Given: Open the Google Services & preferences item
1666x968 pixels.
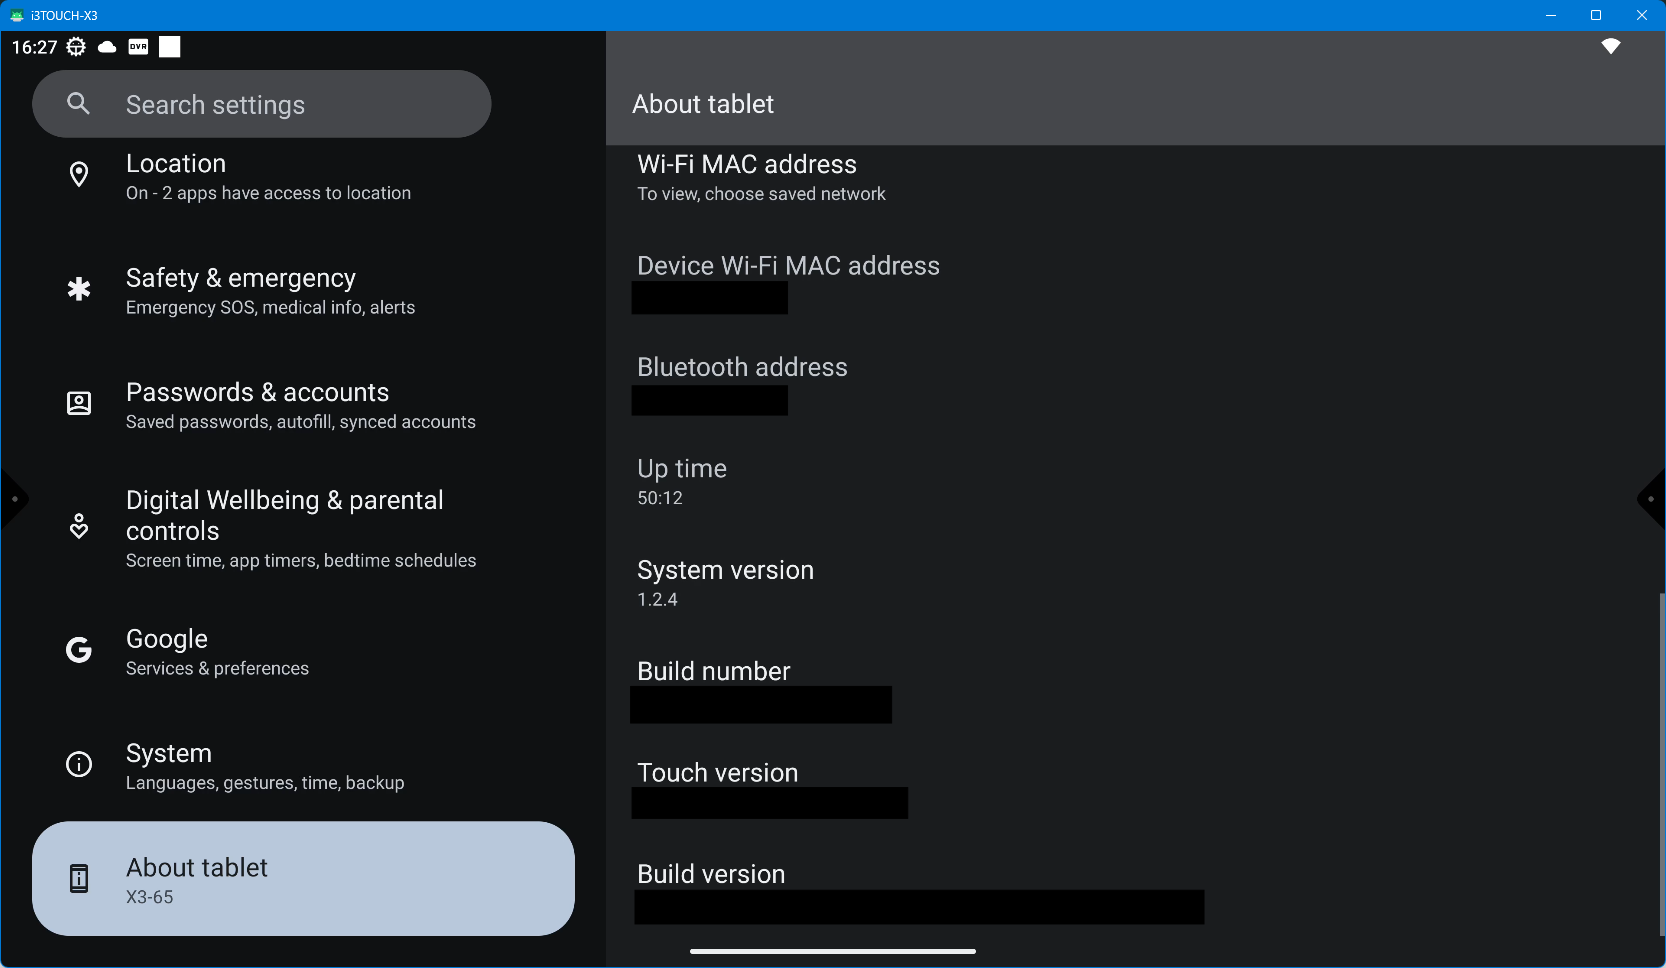Looking at the screenshot, I should tap(217, 651).
